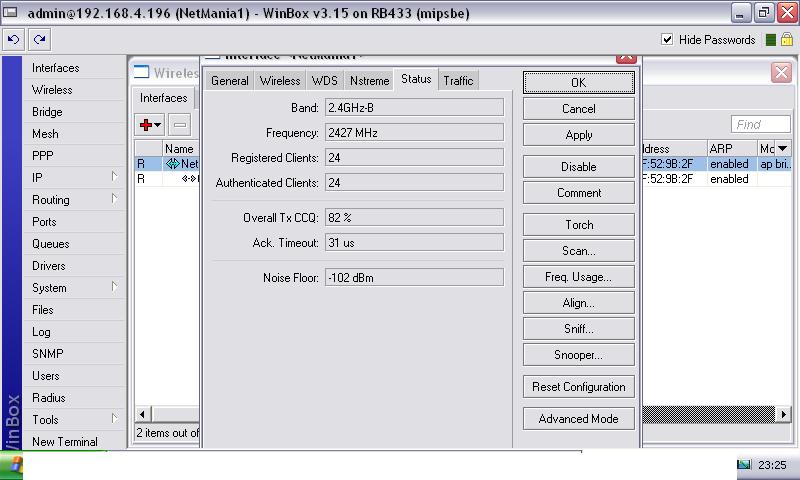The image size is (800, 480).
Task: Toggle the Hide Passwords checkbox
Action: (667, 39)
